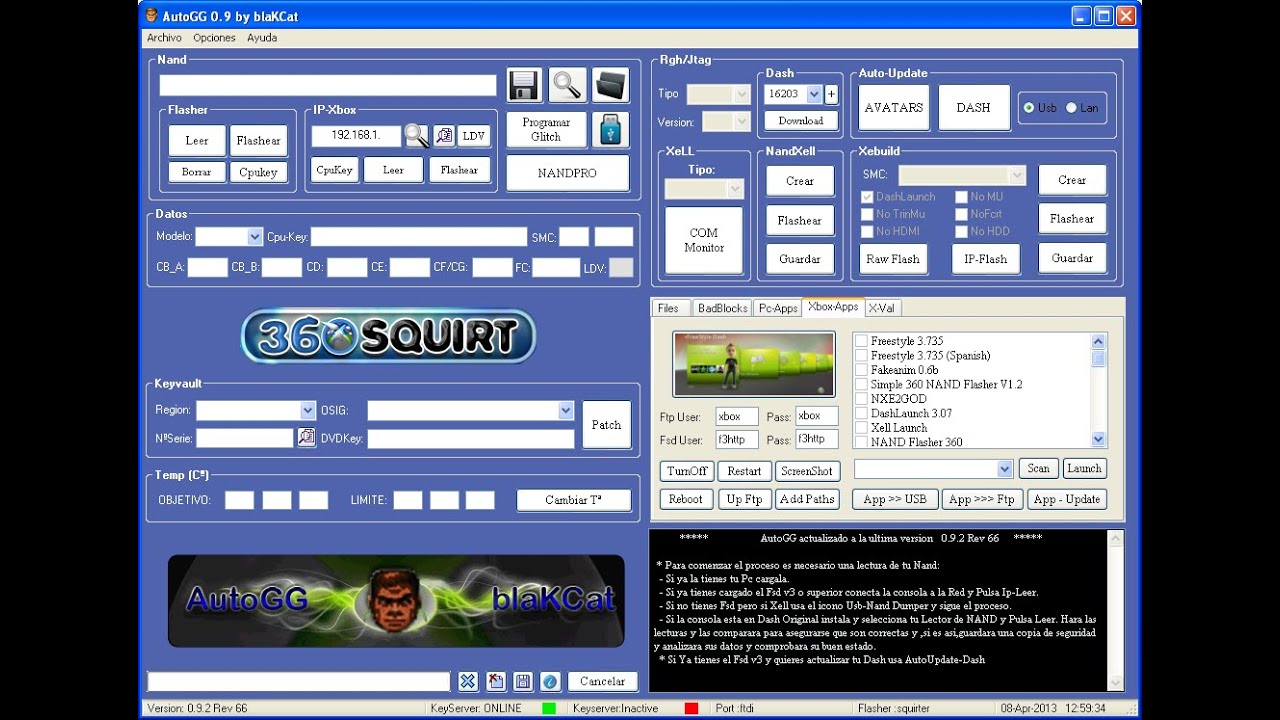This screenshot has height=720, width=1280.
Task: Click the log console scrollbar up arrow
Action: (1115, 540)
